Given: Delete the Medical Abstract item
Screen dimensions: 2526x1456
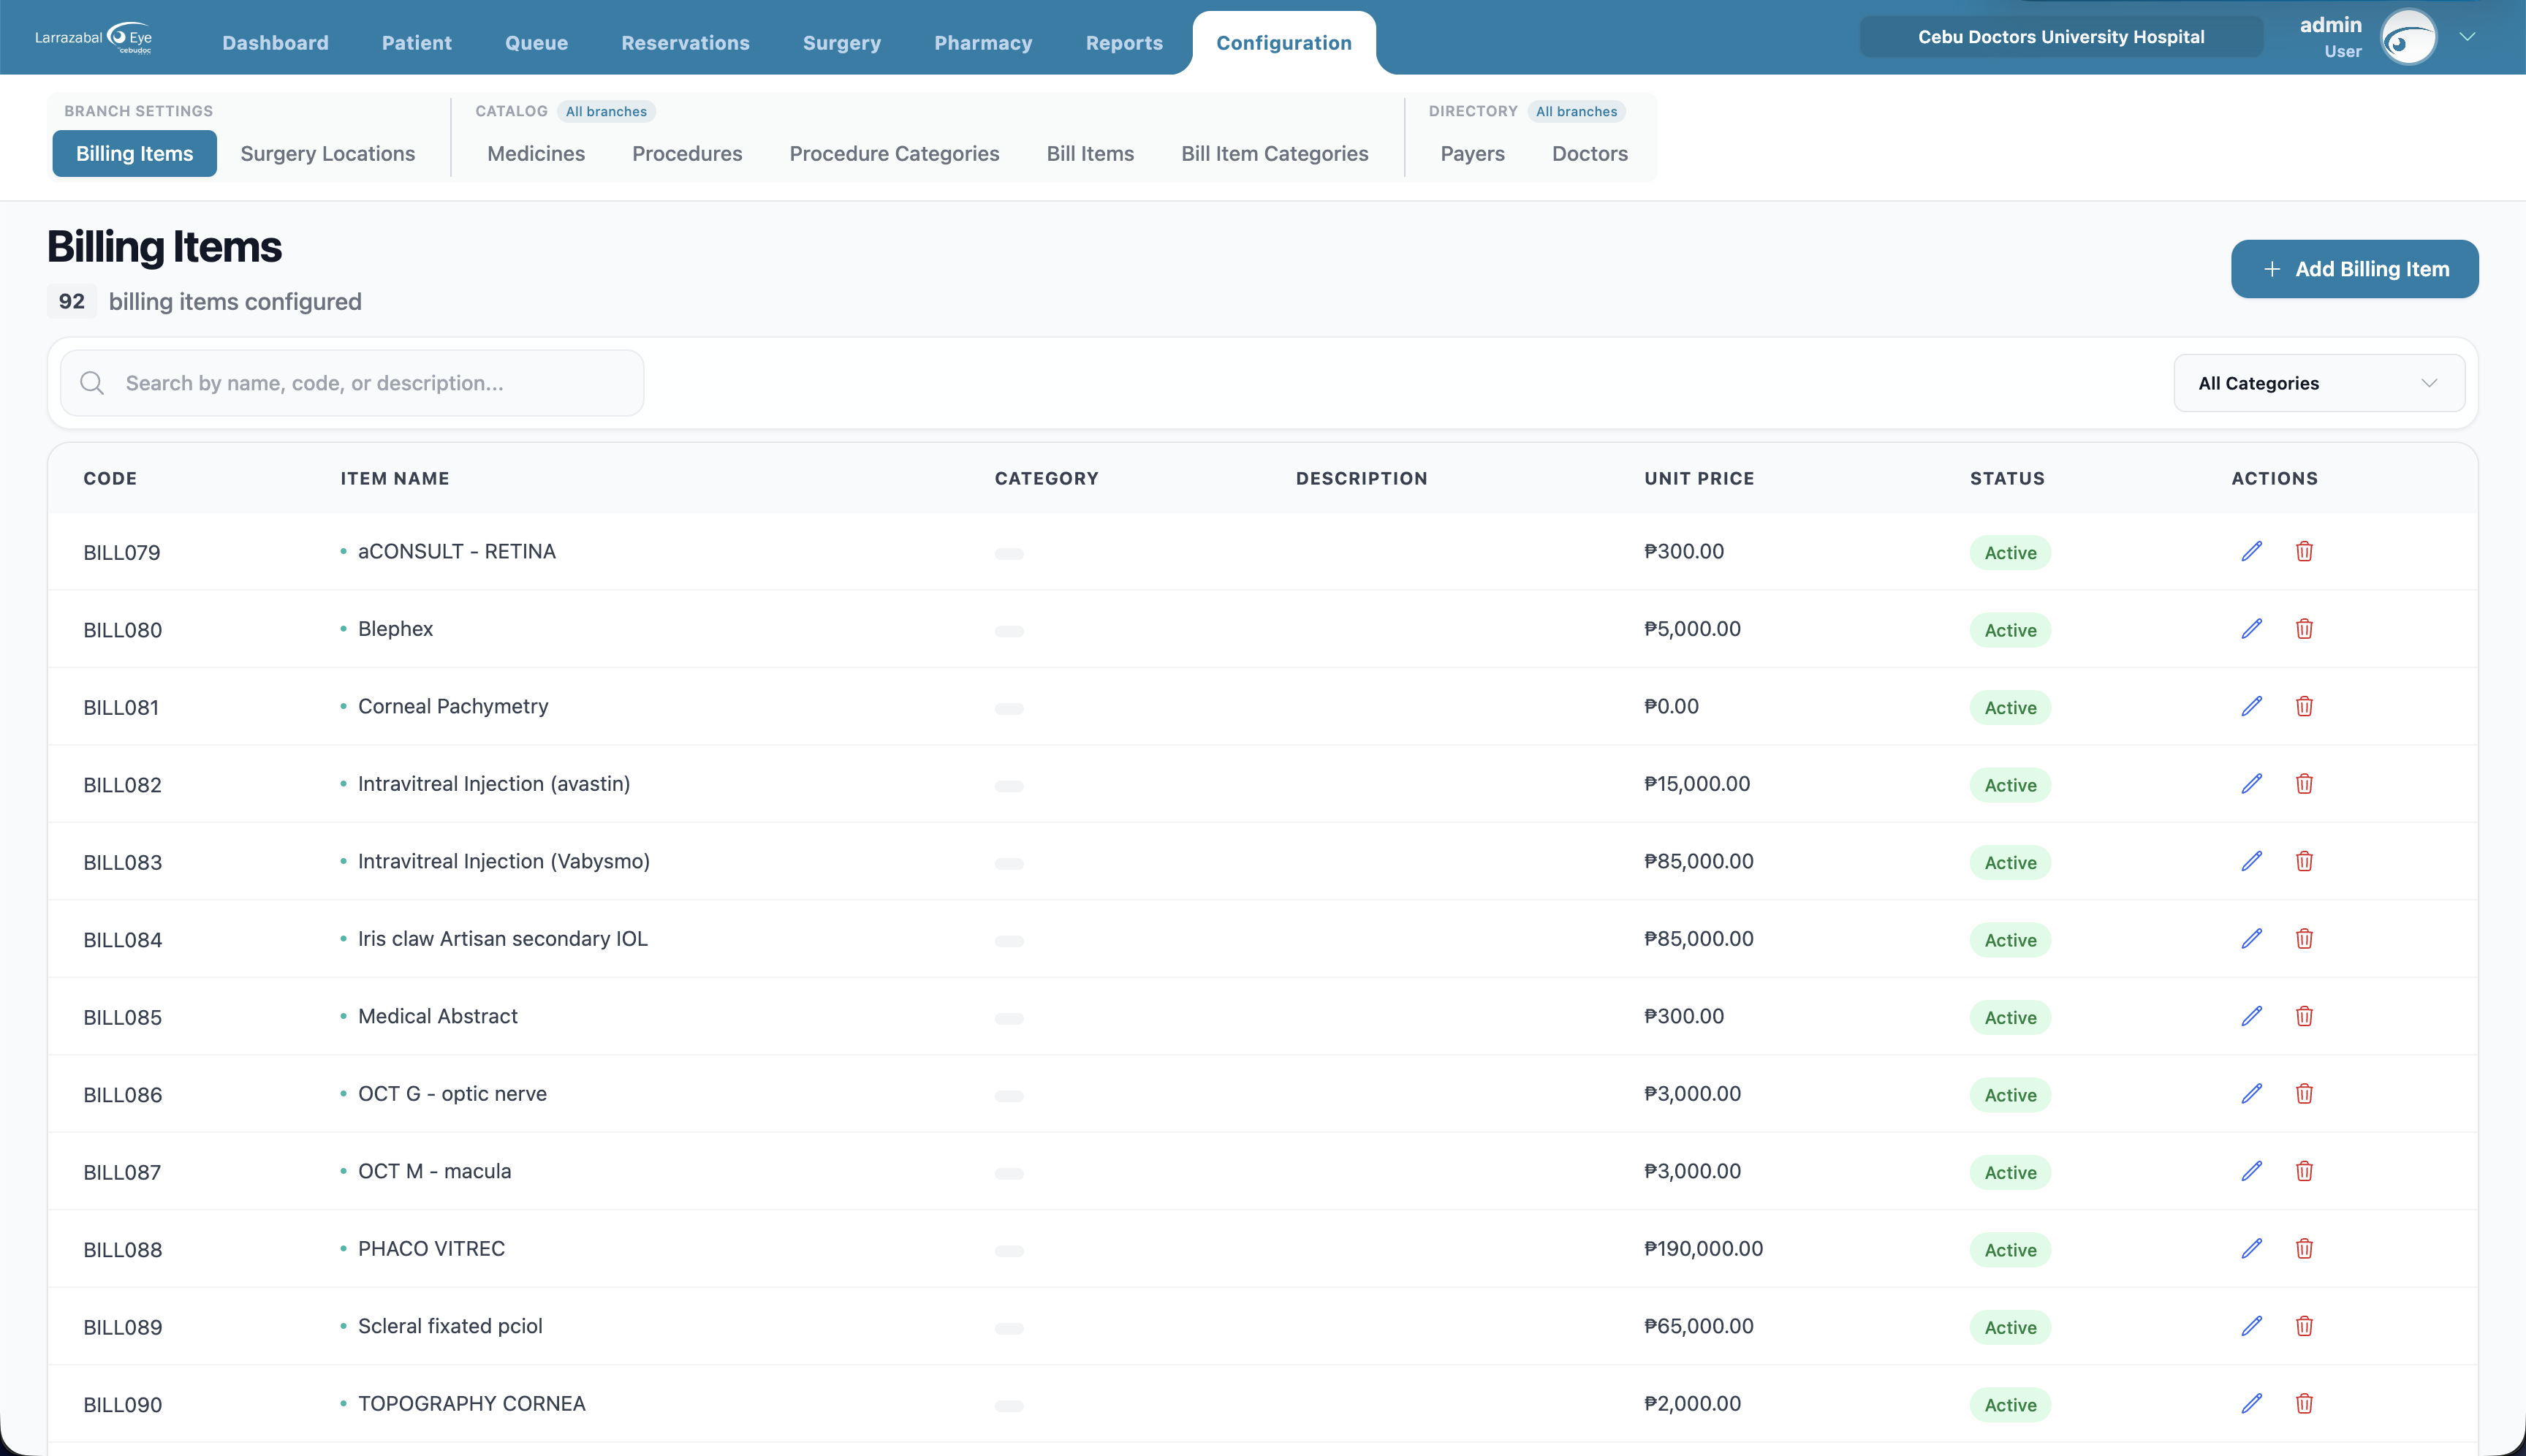Looking at the screenshot, I should click(x=2304, y=1017).
